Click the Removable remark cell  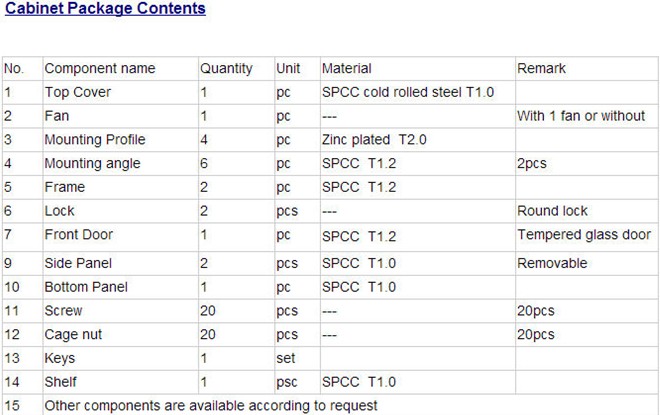point(552,263)
